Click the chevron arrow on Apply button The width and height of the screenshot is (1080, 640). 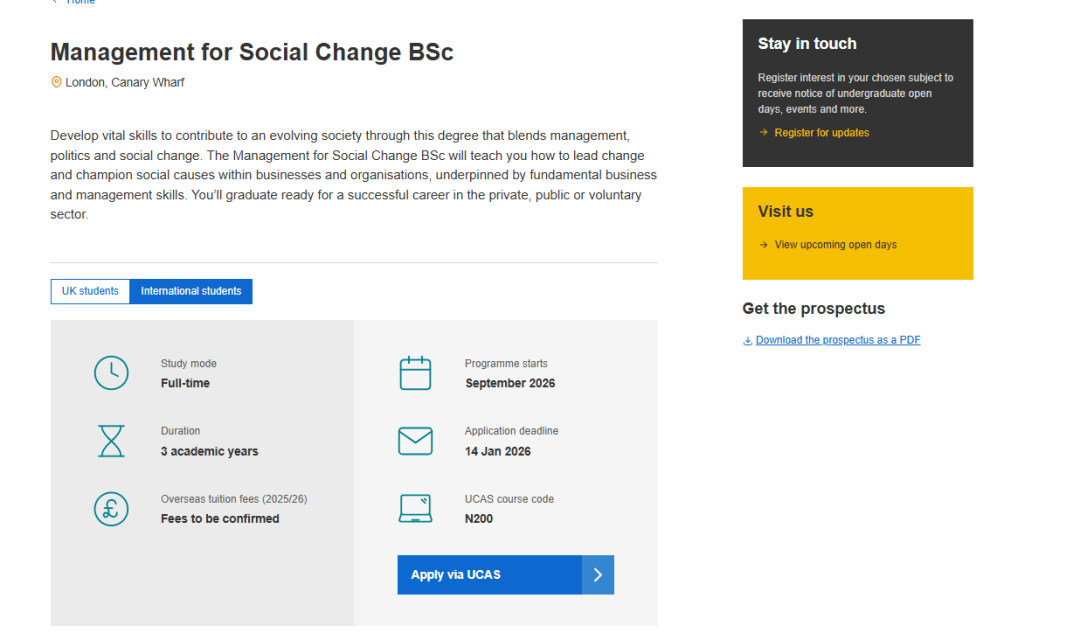coord(598,575)
